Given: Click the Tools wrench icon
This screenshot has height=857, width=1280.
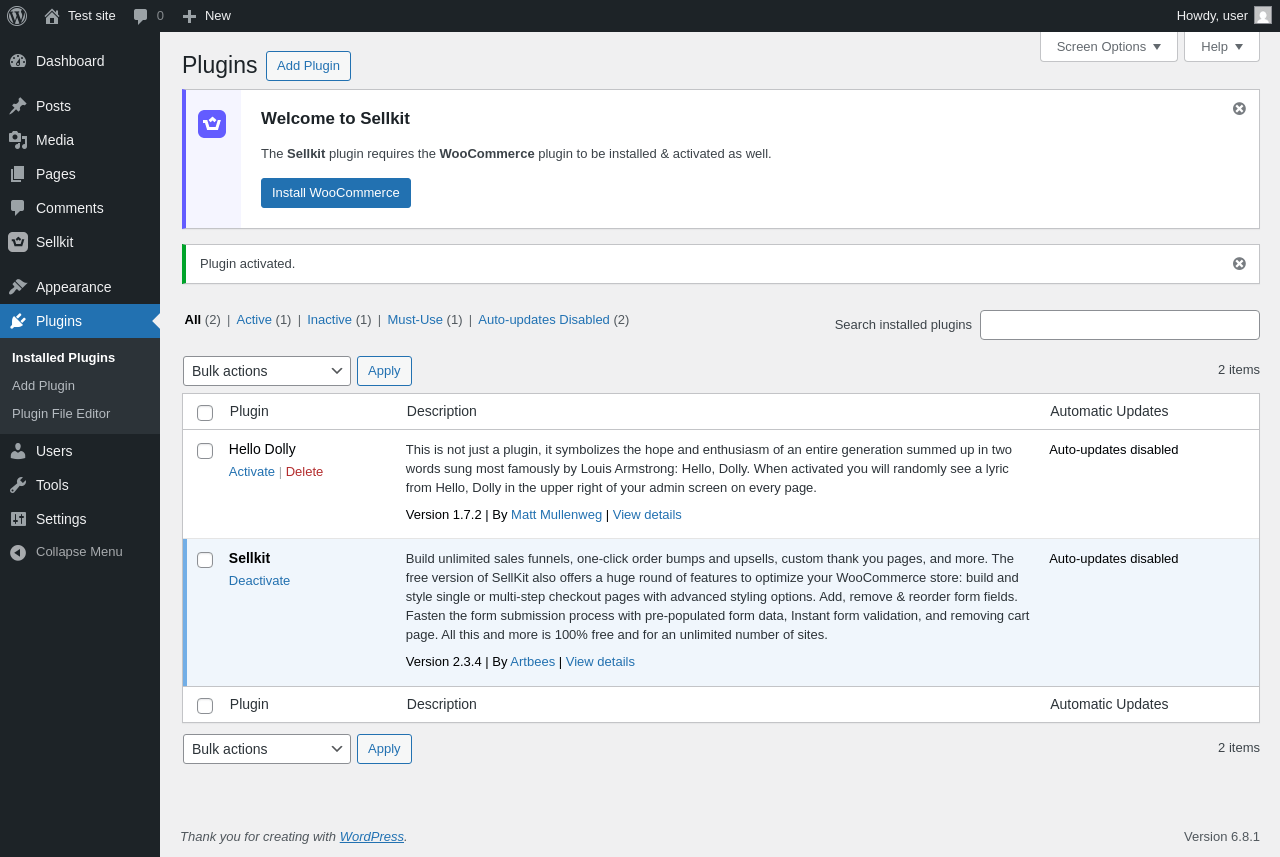Looking at the screenshot, I should tap(18, 485).
